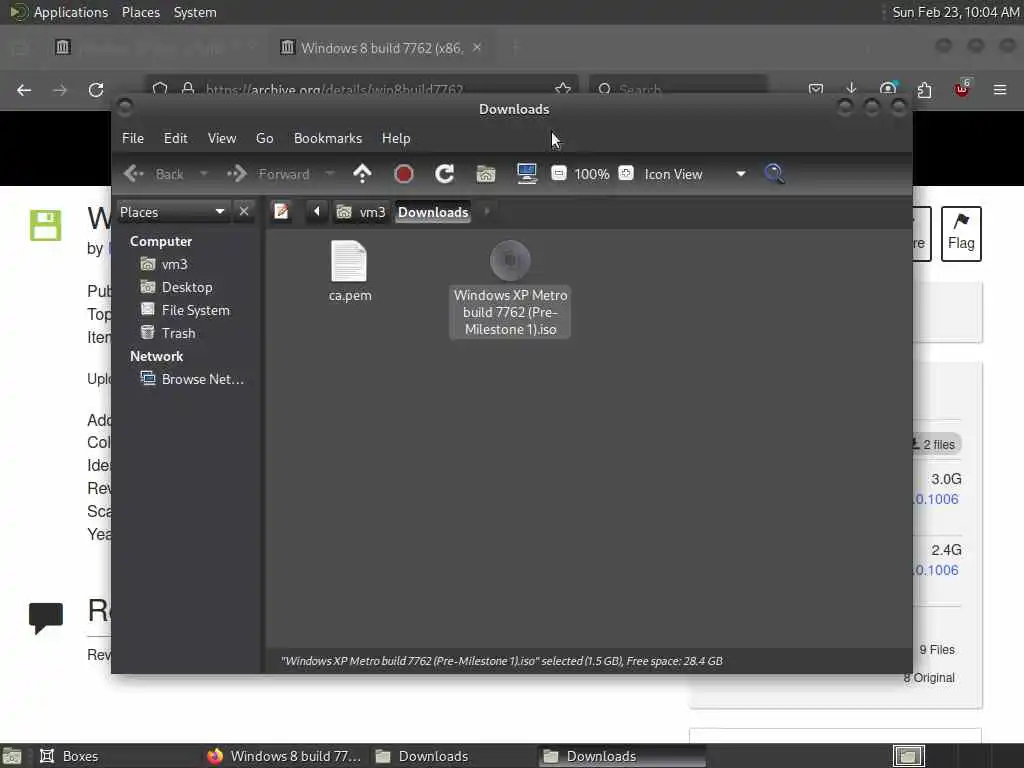Open Places menu in top panel
This screenshot has width=1024, height=768.
pyautogui.click(x=141, y=12)
